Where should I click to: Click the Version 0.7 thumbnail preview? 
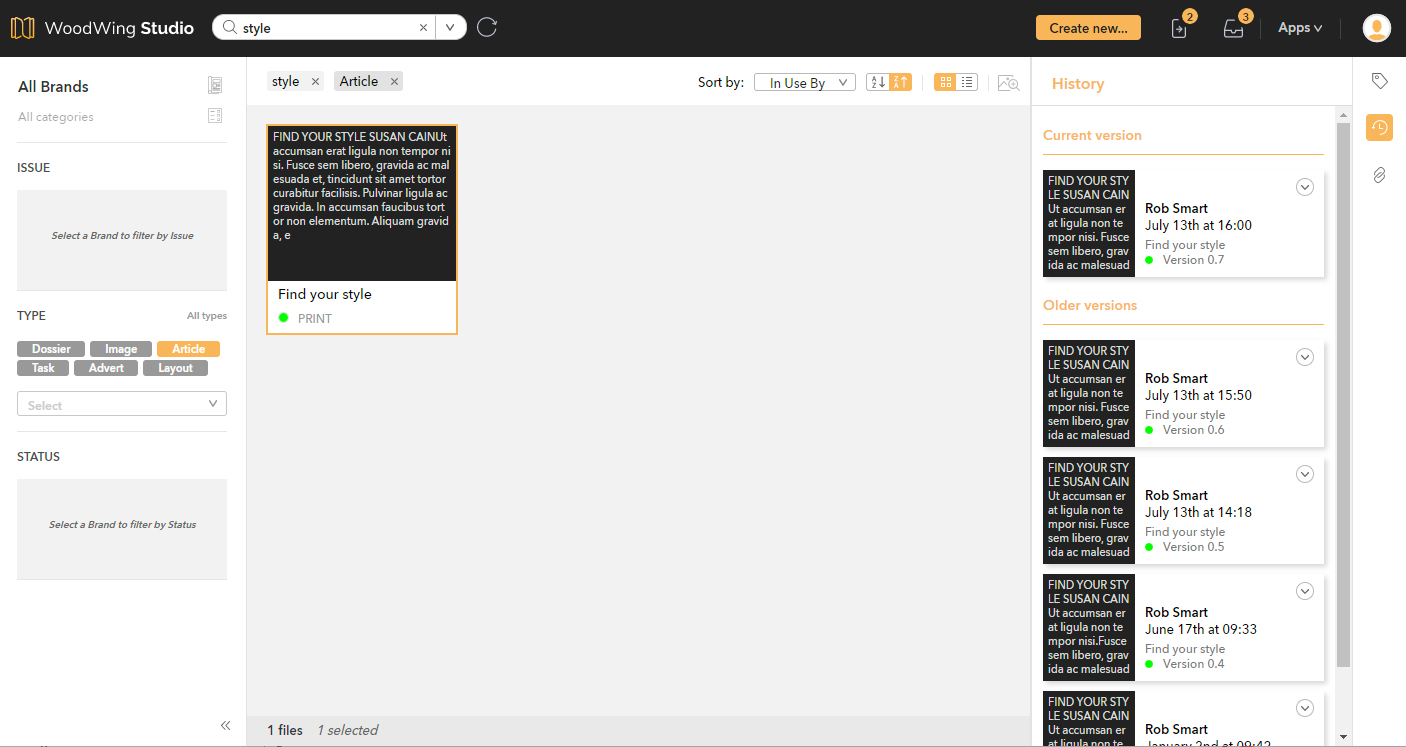1089,223
